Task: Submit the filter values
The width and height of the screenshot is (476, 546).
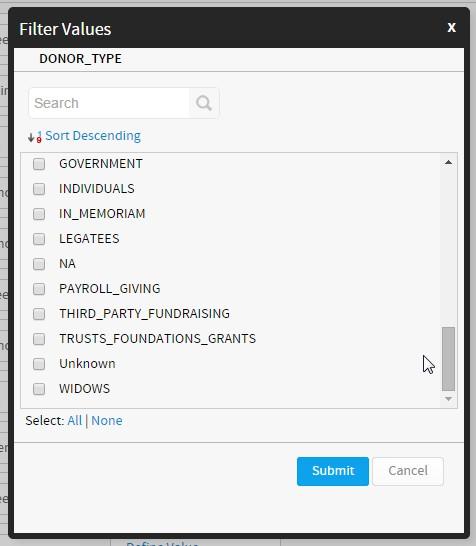Action: click(x=333, y=471)
